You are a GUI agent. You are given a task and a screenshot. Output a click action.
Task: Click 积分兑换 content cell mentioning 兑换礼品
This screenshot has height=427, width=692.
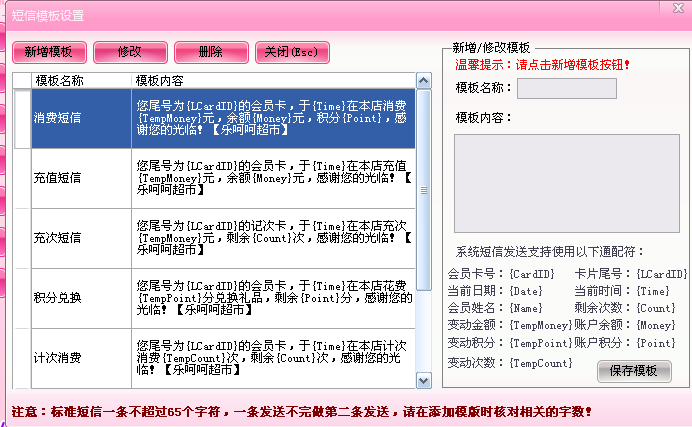[273, 298]
